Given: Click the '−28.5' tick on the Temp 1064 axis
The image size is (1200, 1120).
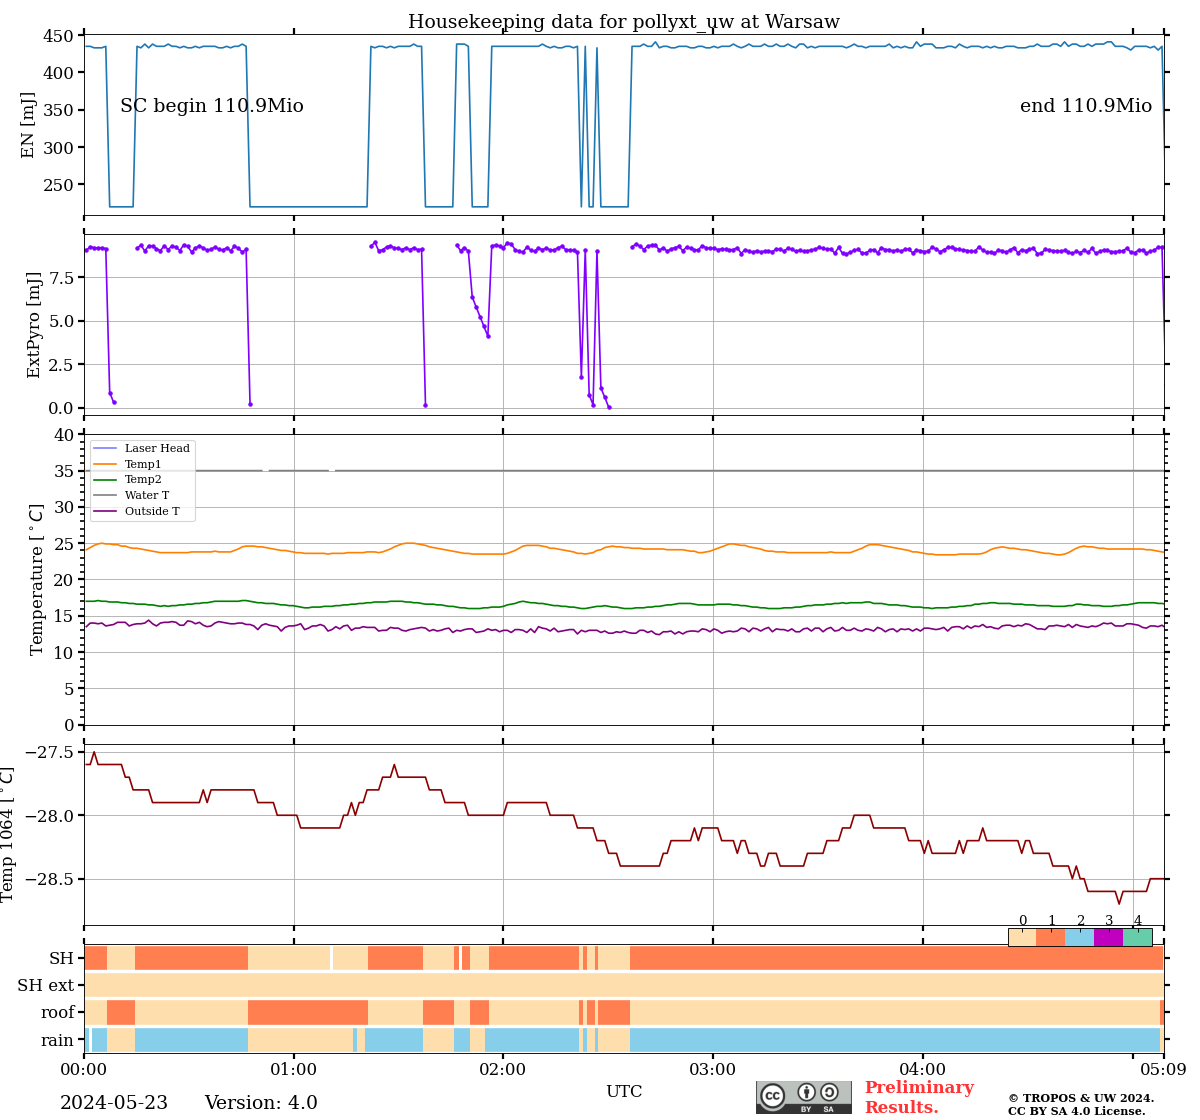Looking at the screenshot, I should point(49,879).
